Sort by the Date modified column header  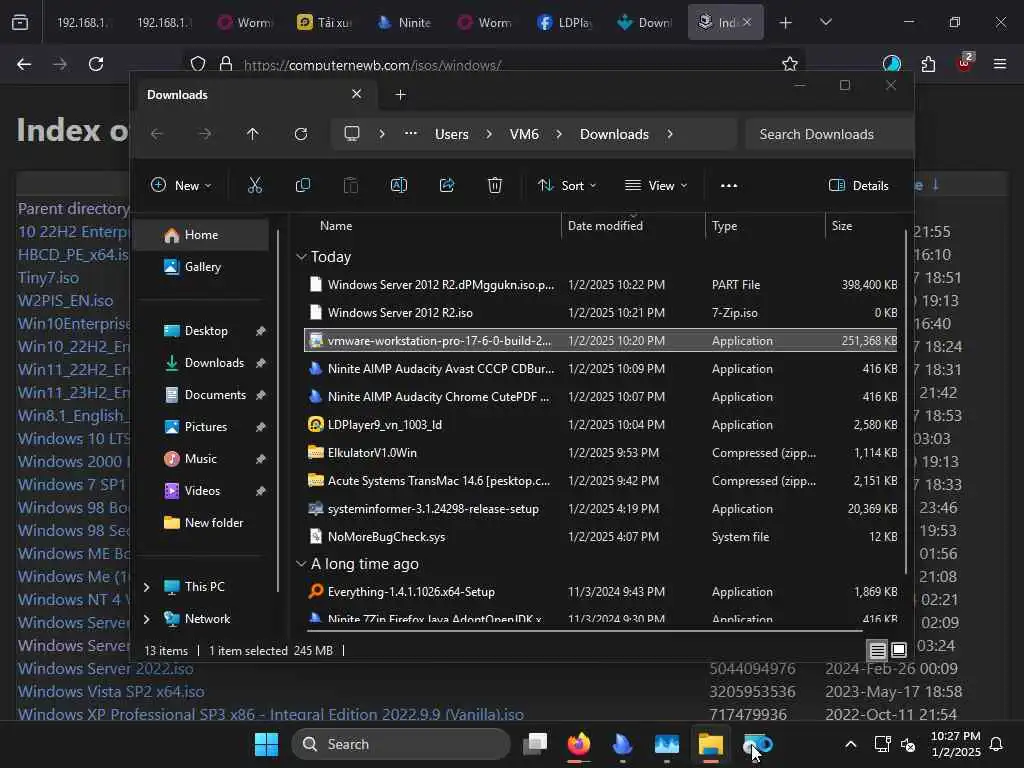click(x=605, y=226)
